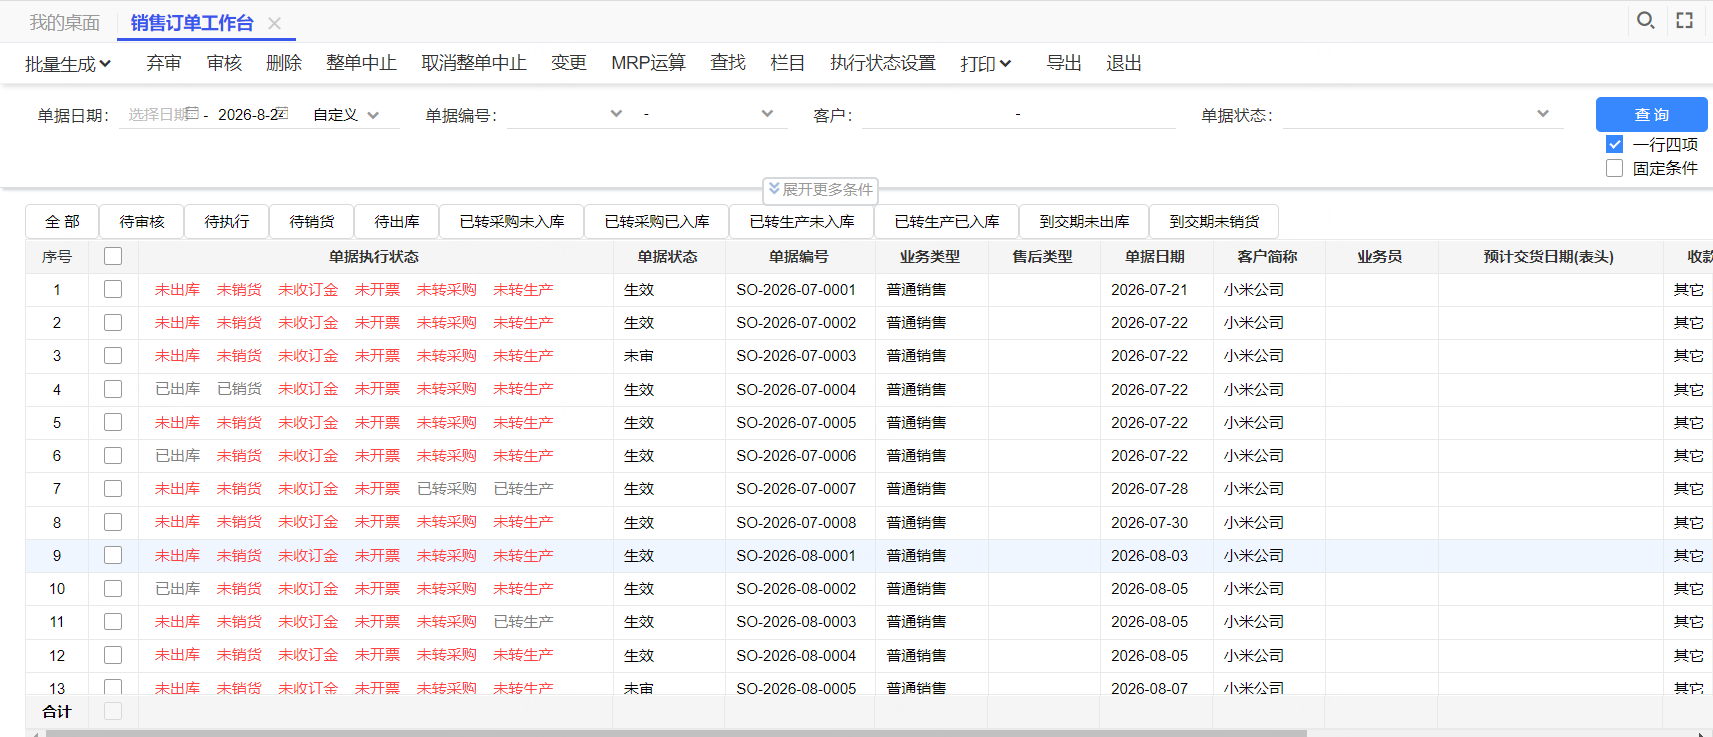Open the 单据状态 dropdown

1543,114
